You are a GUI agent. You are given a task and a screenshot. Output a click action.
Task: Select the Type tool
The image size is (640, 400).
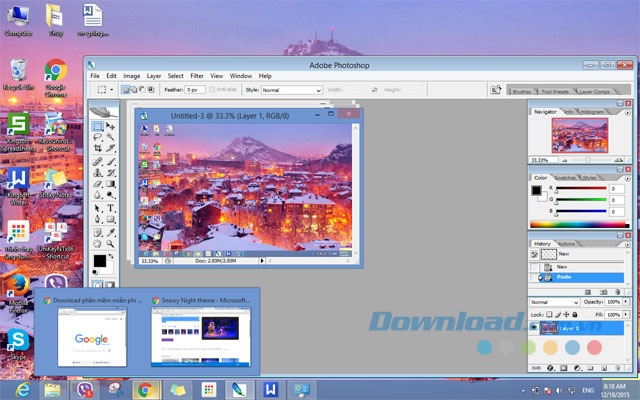pyautogui.click(x=110, y=208)
